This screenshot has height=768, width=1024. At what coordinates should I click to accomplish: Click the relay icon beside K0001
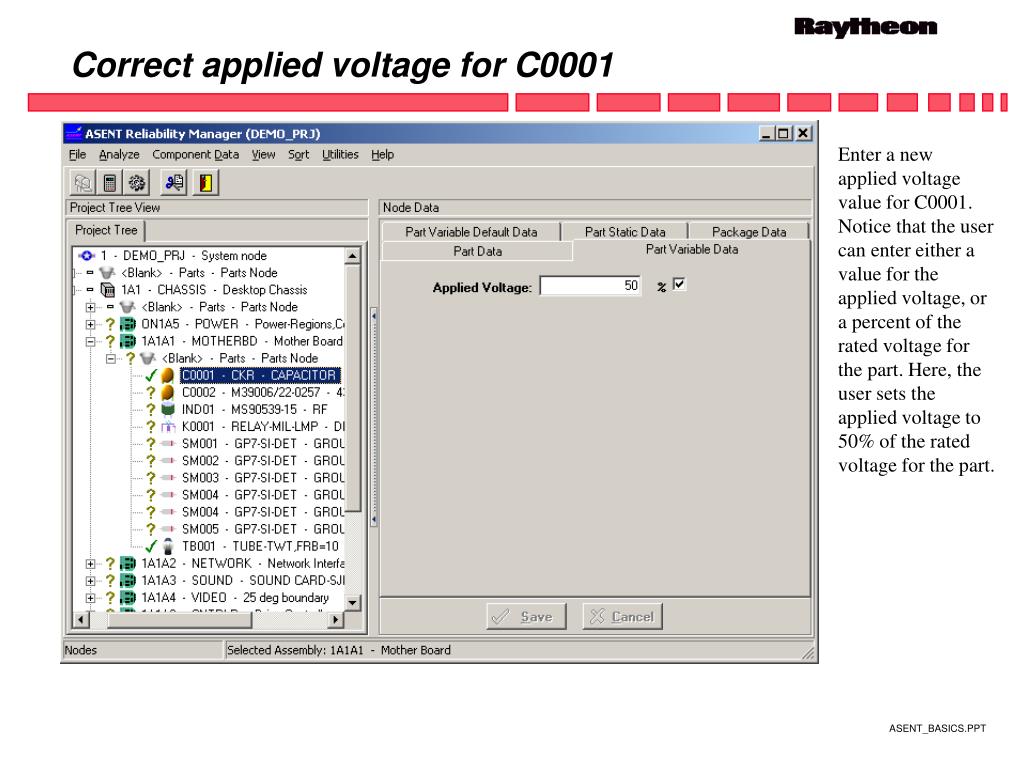click(168, 426)
